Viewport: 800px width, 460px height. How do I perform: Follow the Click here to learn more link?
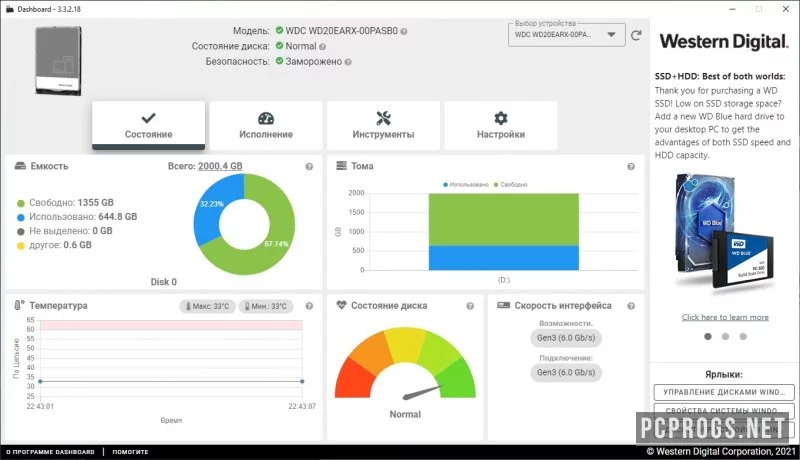pos(725,317)
